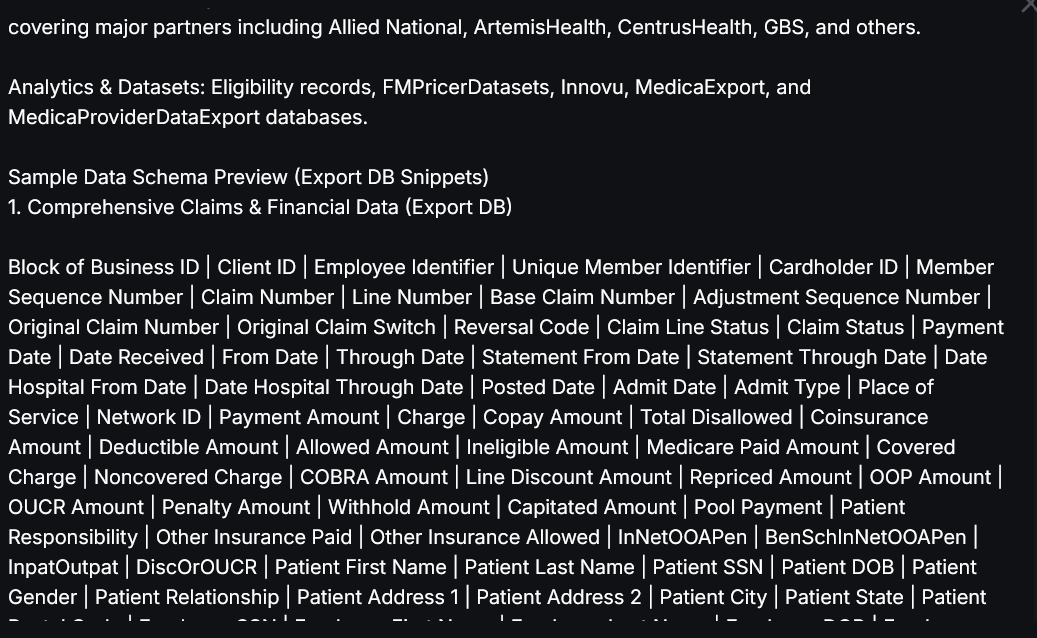This screenshot has height=638, width=1037.
Task: Click the 'Medicare Paid Amount' field name
Action: pyautogui.click(x=753, y=447)
